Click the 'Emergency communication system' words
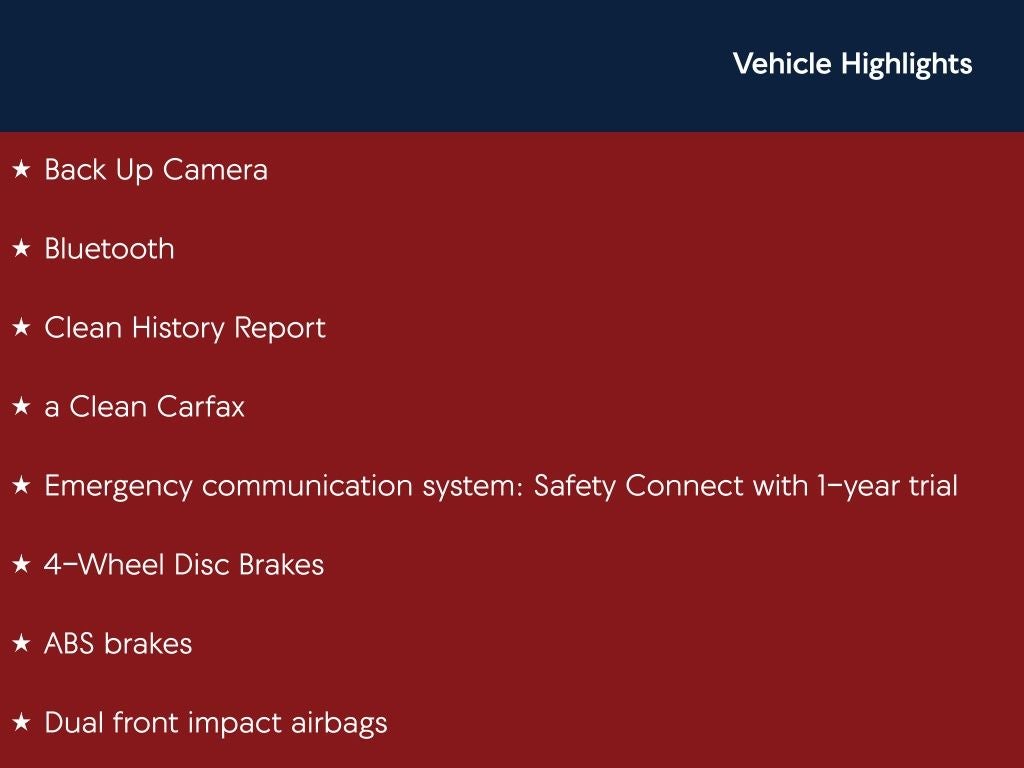 point(282,486)
